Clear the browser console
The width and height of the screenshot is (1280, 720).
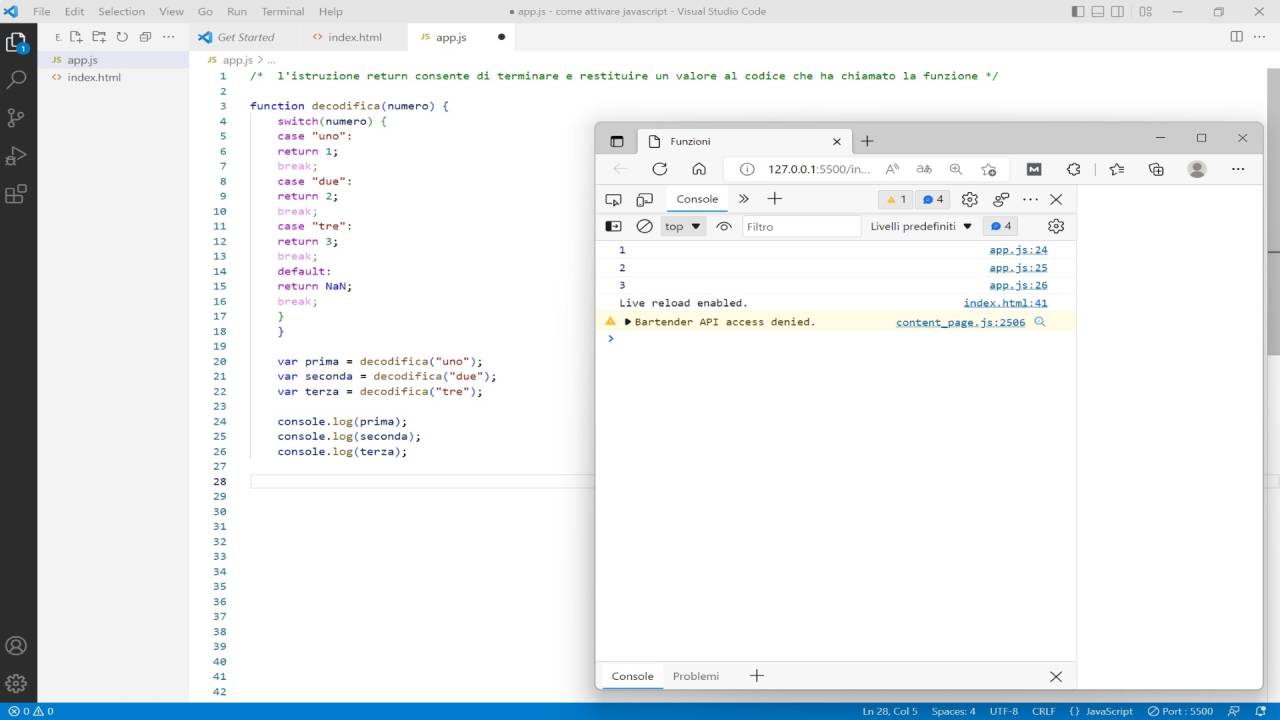click(644, 226)
